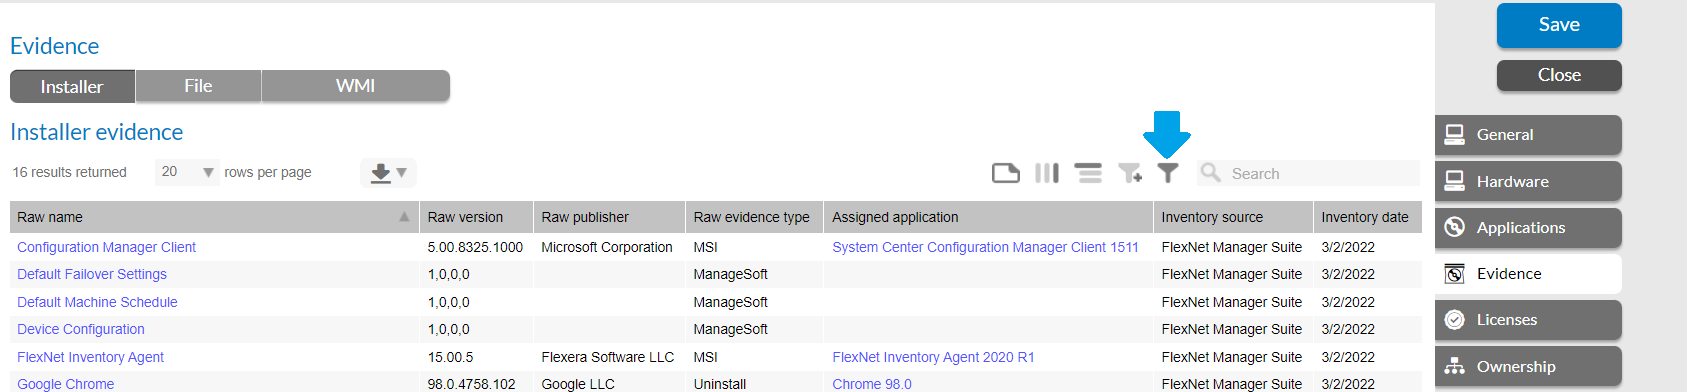
Task: Open Device Configuration link
Action: tap(81, 329)
